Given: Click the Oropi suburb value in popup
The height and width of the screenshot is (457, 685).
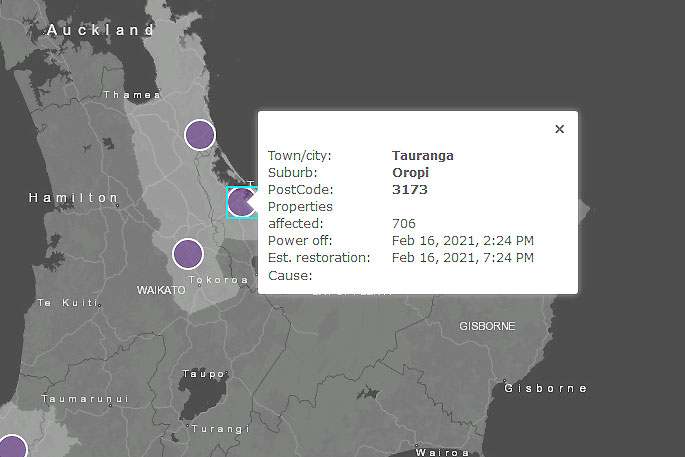Looking at the screenshot, I should click(x=410, y=172).
